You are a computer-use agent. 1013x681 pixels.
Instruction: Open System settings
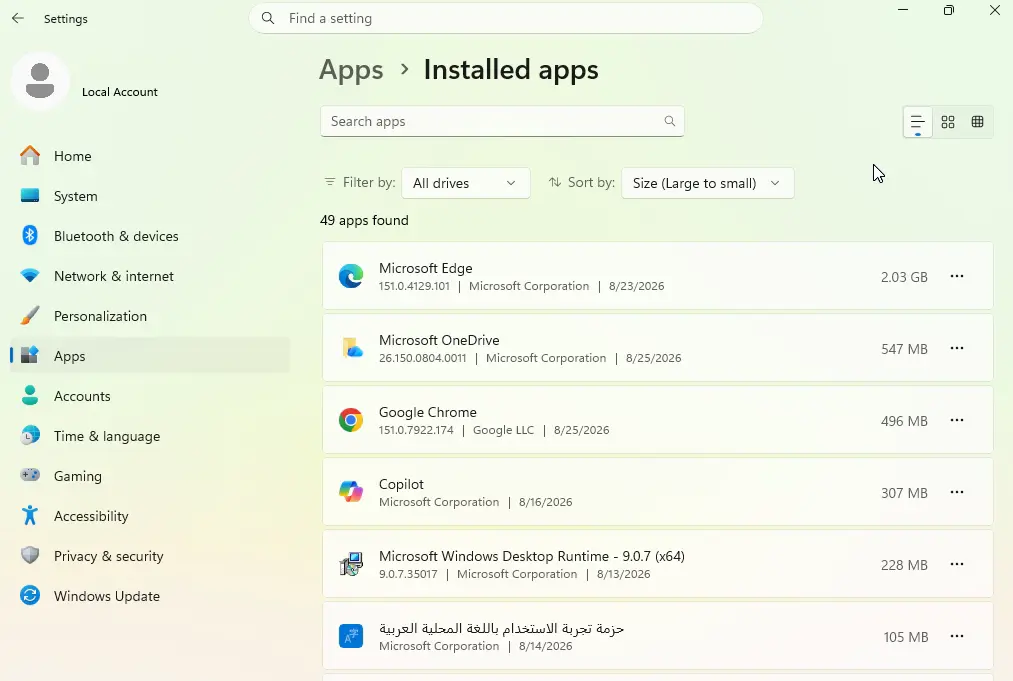[x=150, y=196]
